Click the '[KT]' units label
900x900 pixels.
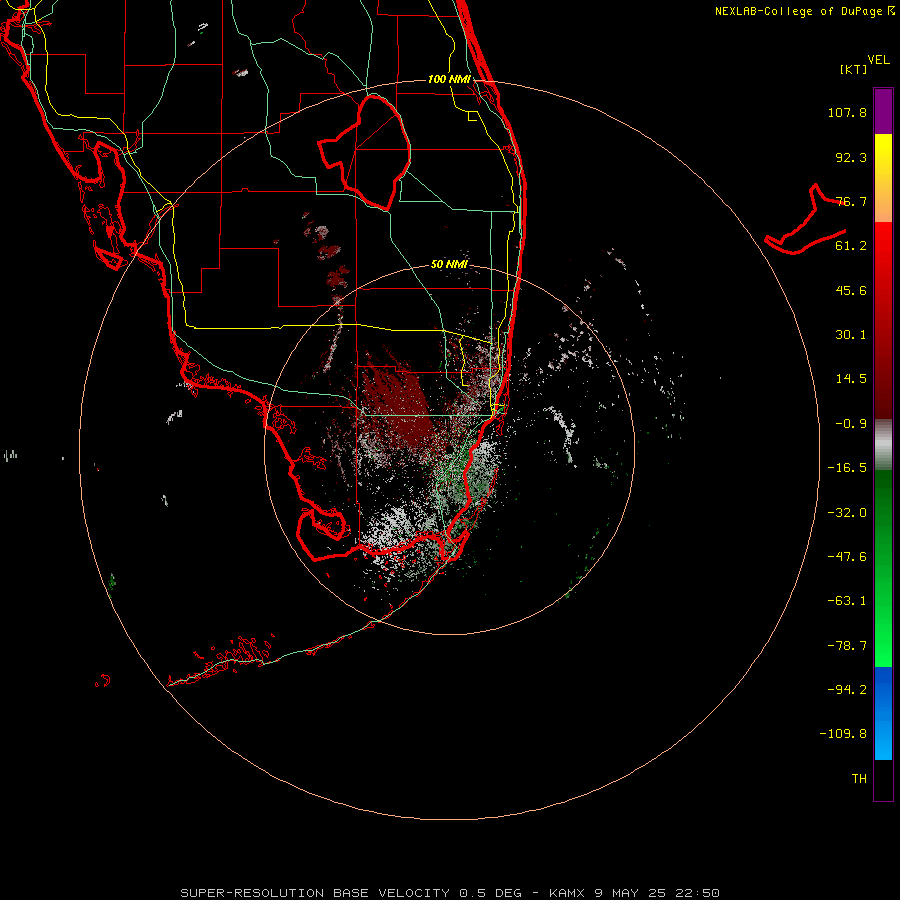(854, 69)
